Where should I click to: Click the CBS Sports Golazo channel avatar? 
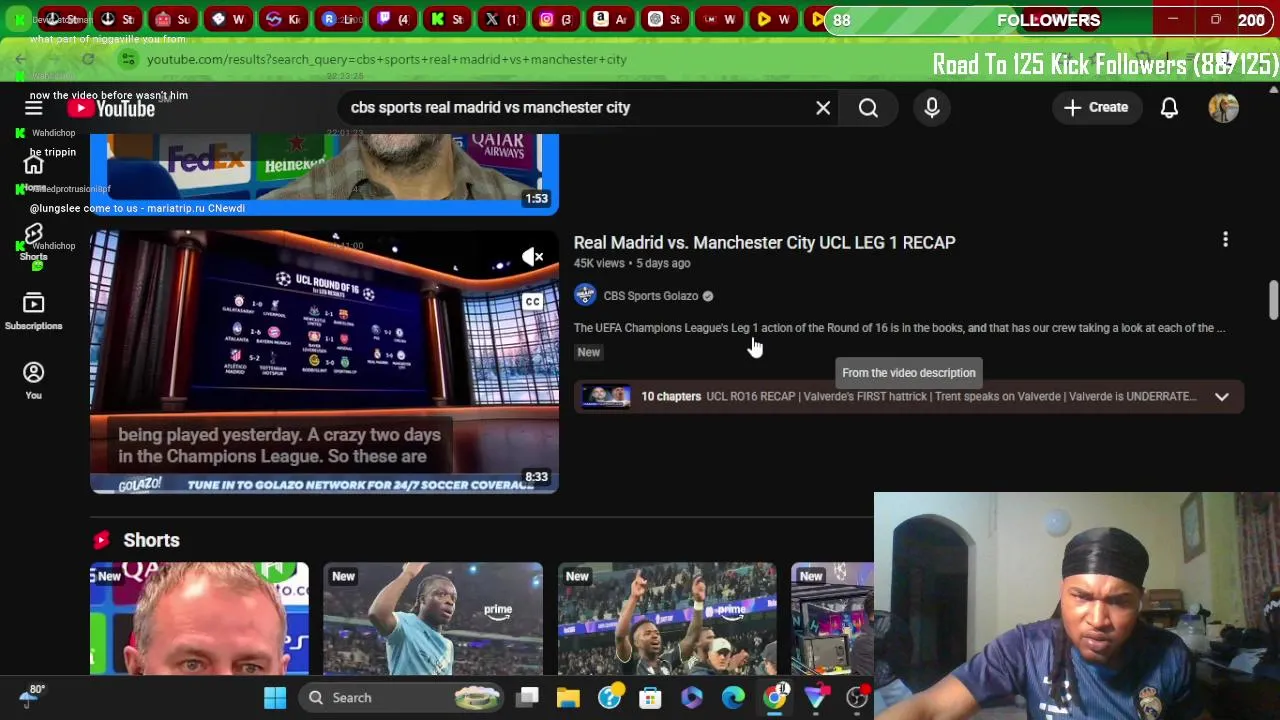585,295
